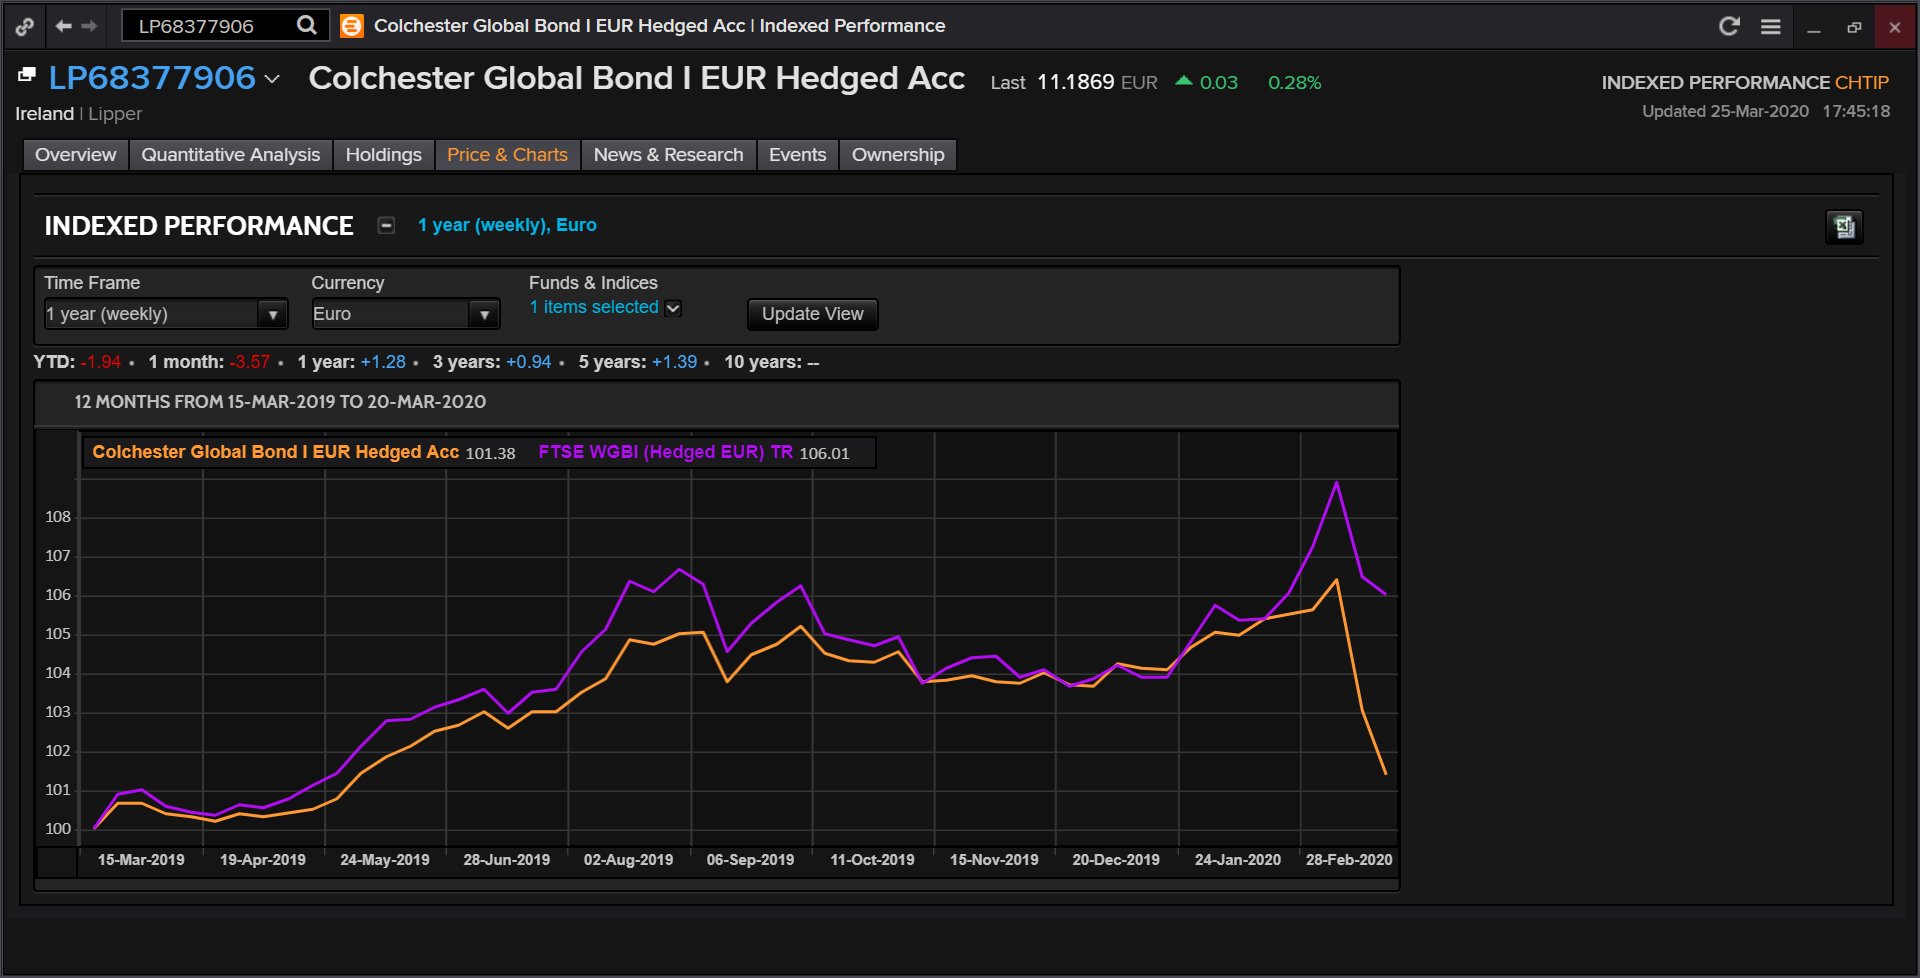Collapse the Indexed Performance section

pyautogui.click(x=386, y=225)
